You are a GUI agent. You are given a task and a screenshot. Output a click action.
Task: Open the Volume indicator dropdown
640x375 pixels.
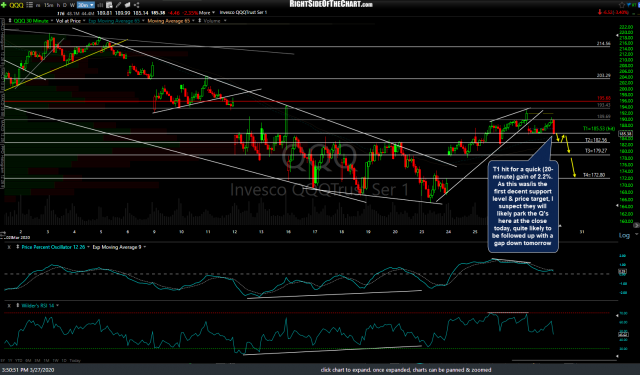pos(225,21)
